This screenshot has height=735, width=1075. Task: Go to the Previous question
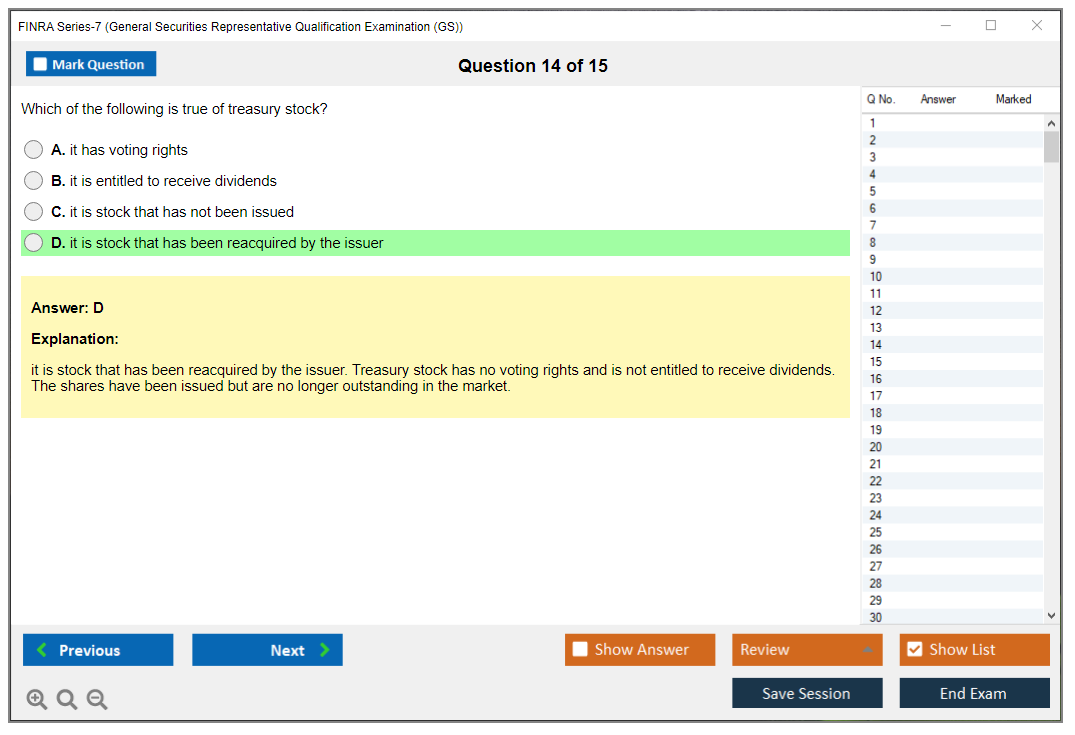point(98,650)
